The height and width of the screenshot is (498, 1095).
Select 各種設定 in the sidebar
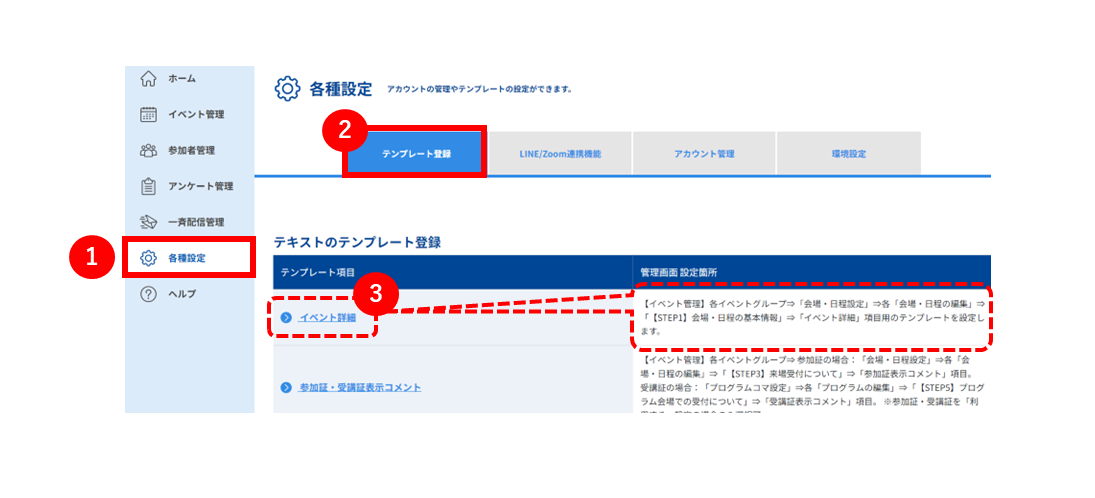click(187, 258)
